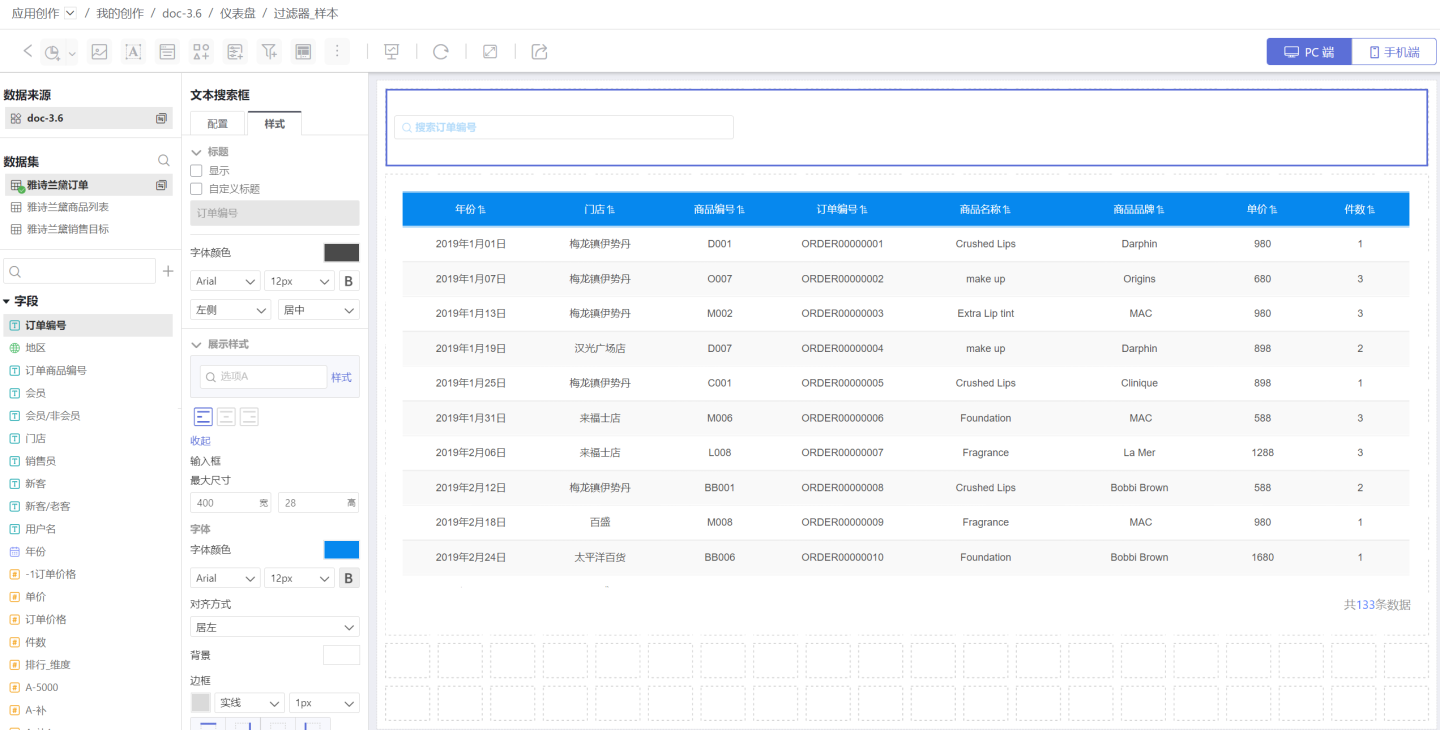Click the fullscreen expand icon in toolbar
The width and height of the screenshot is (1440, 730).
click(490, 52)
